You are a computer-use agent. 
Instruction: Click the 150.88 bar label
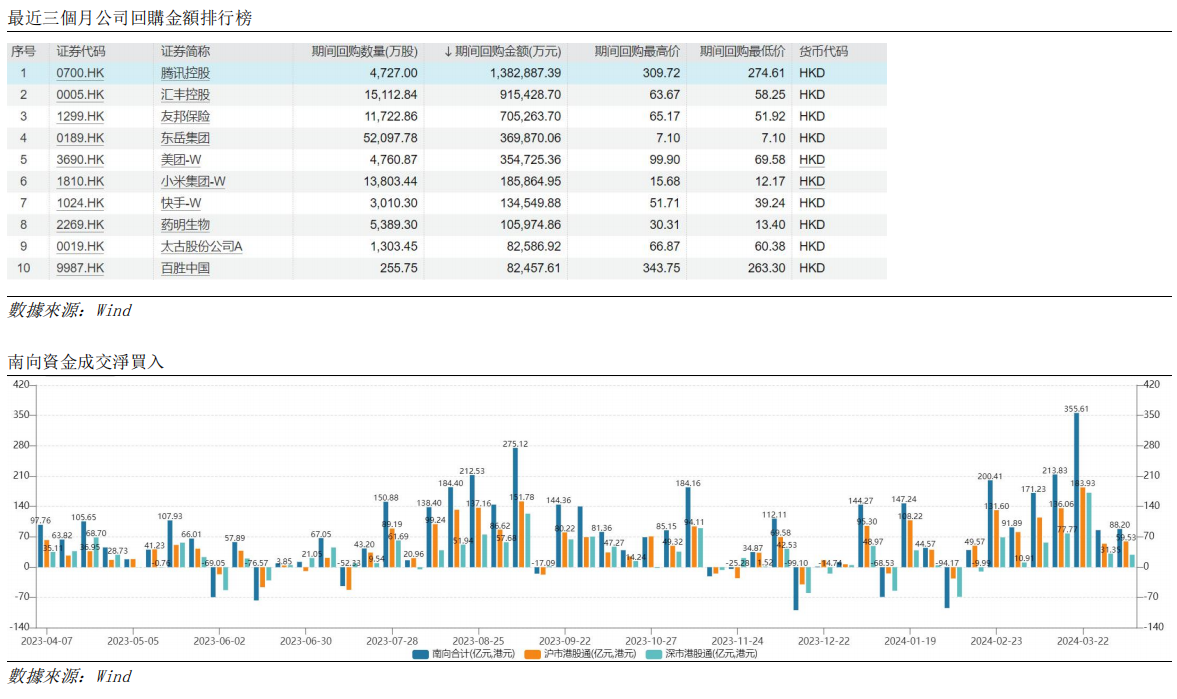(386, 498)
